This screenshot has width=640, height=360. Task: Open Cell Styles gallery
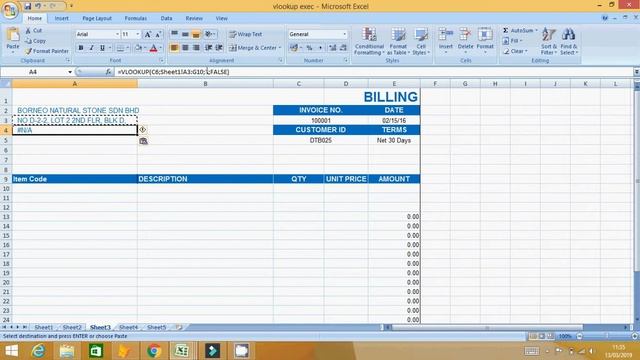tap(420, 41)
